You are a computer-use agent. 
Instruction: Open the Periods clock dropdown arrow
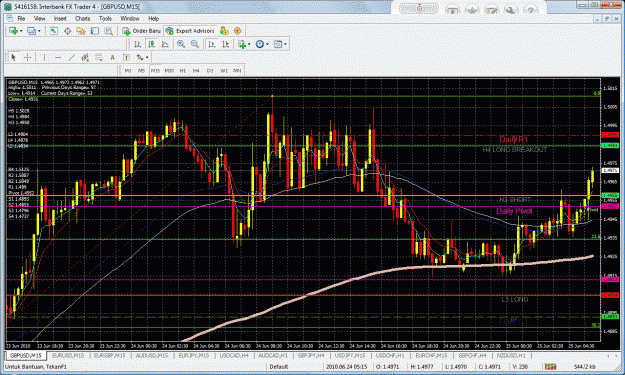click(267, 45)
